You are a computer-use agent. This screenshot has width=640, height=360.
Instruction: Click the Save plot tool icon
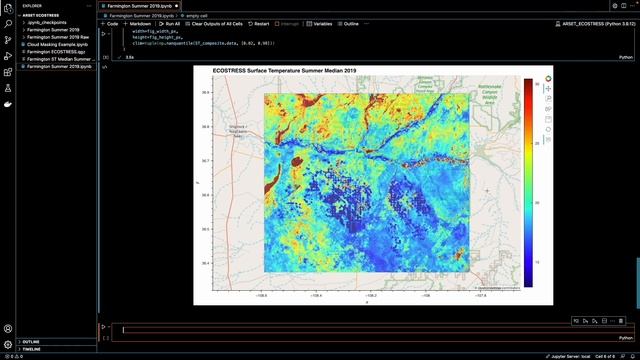click(548, 119)
